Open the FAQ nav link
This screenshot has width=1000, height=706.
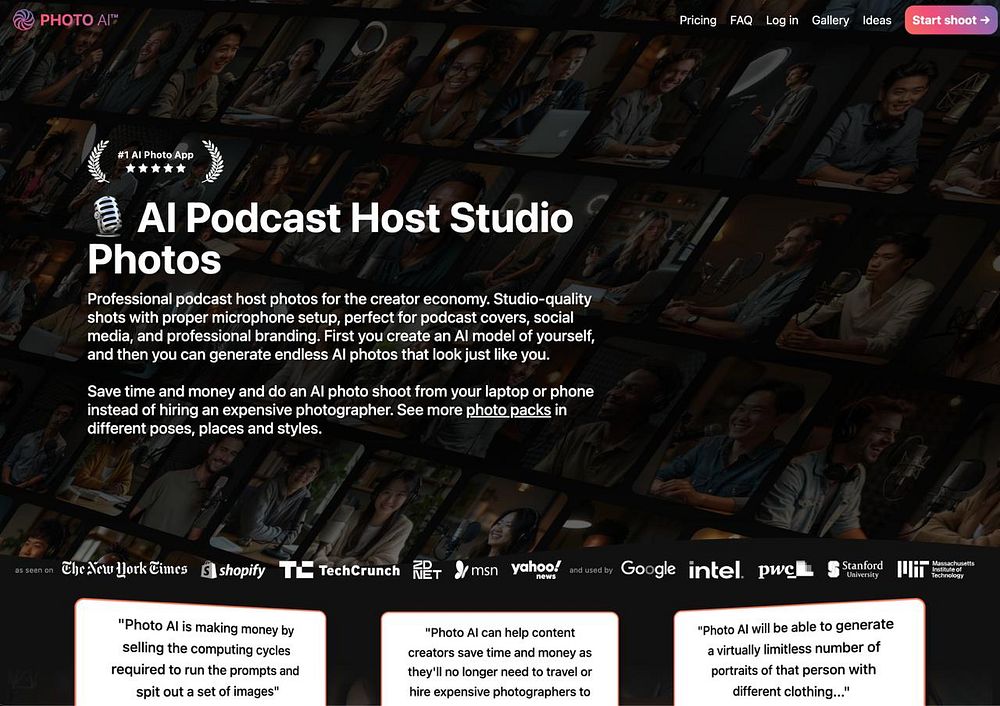(741, 20)
